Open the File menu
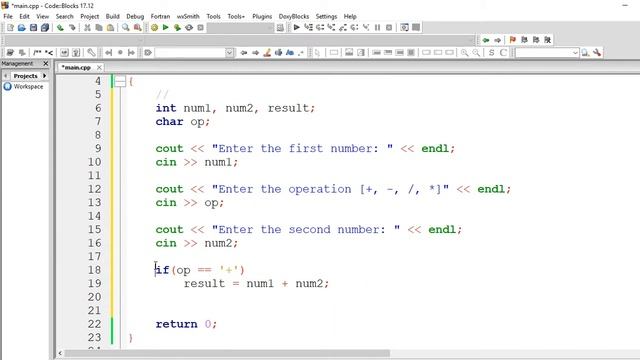 coord(8,16)
